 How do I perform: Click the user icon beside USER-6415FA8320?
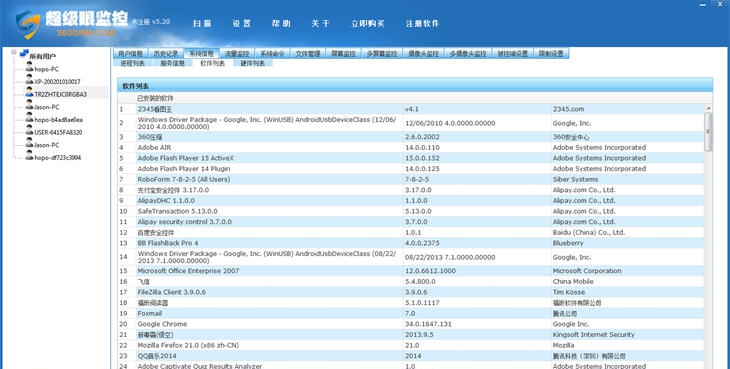tap(29, 131)
